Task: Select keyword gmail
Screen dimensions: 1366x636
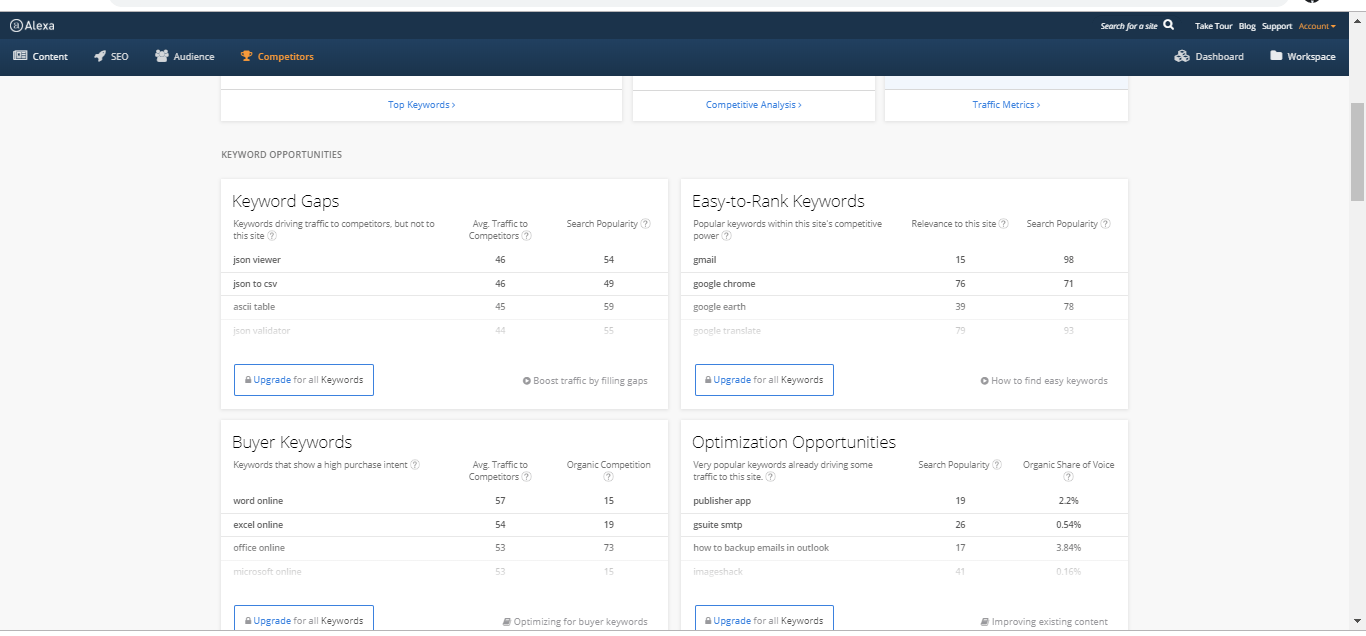Action: [705, 260]
